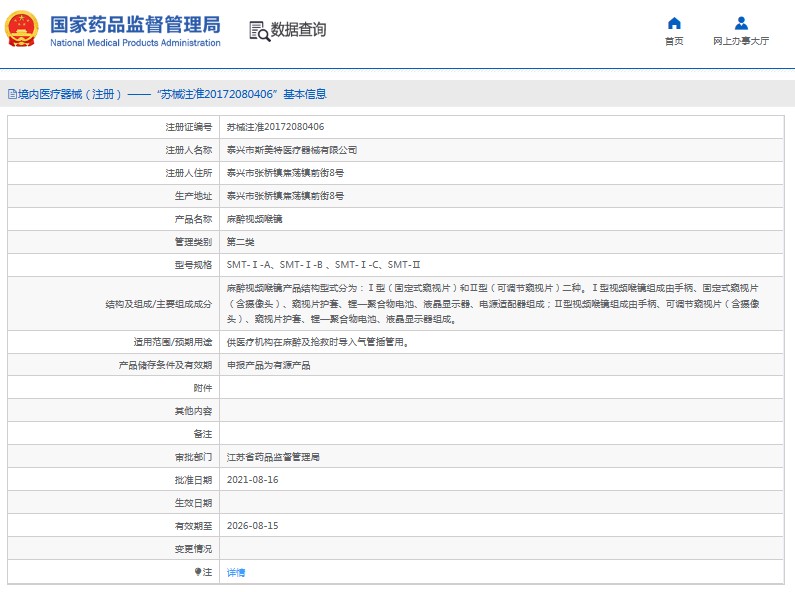Image resolution: width=795 pixels, height=592 pixels.
Task: Click management category 第二类 value
Action: [x=241, y=242]
